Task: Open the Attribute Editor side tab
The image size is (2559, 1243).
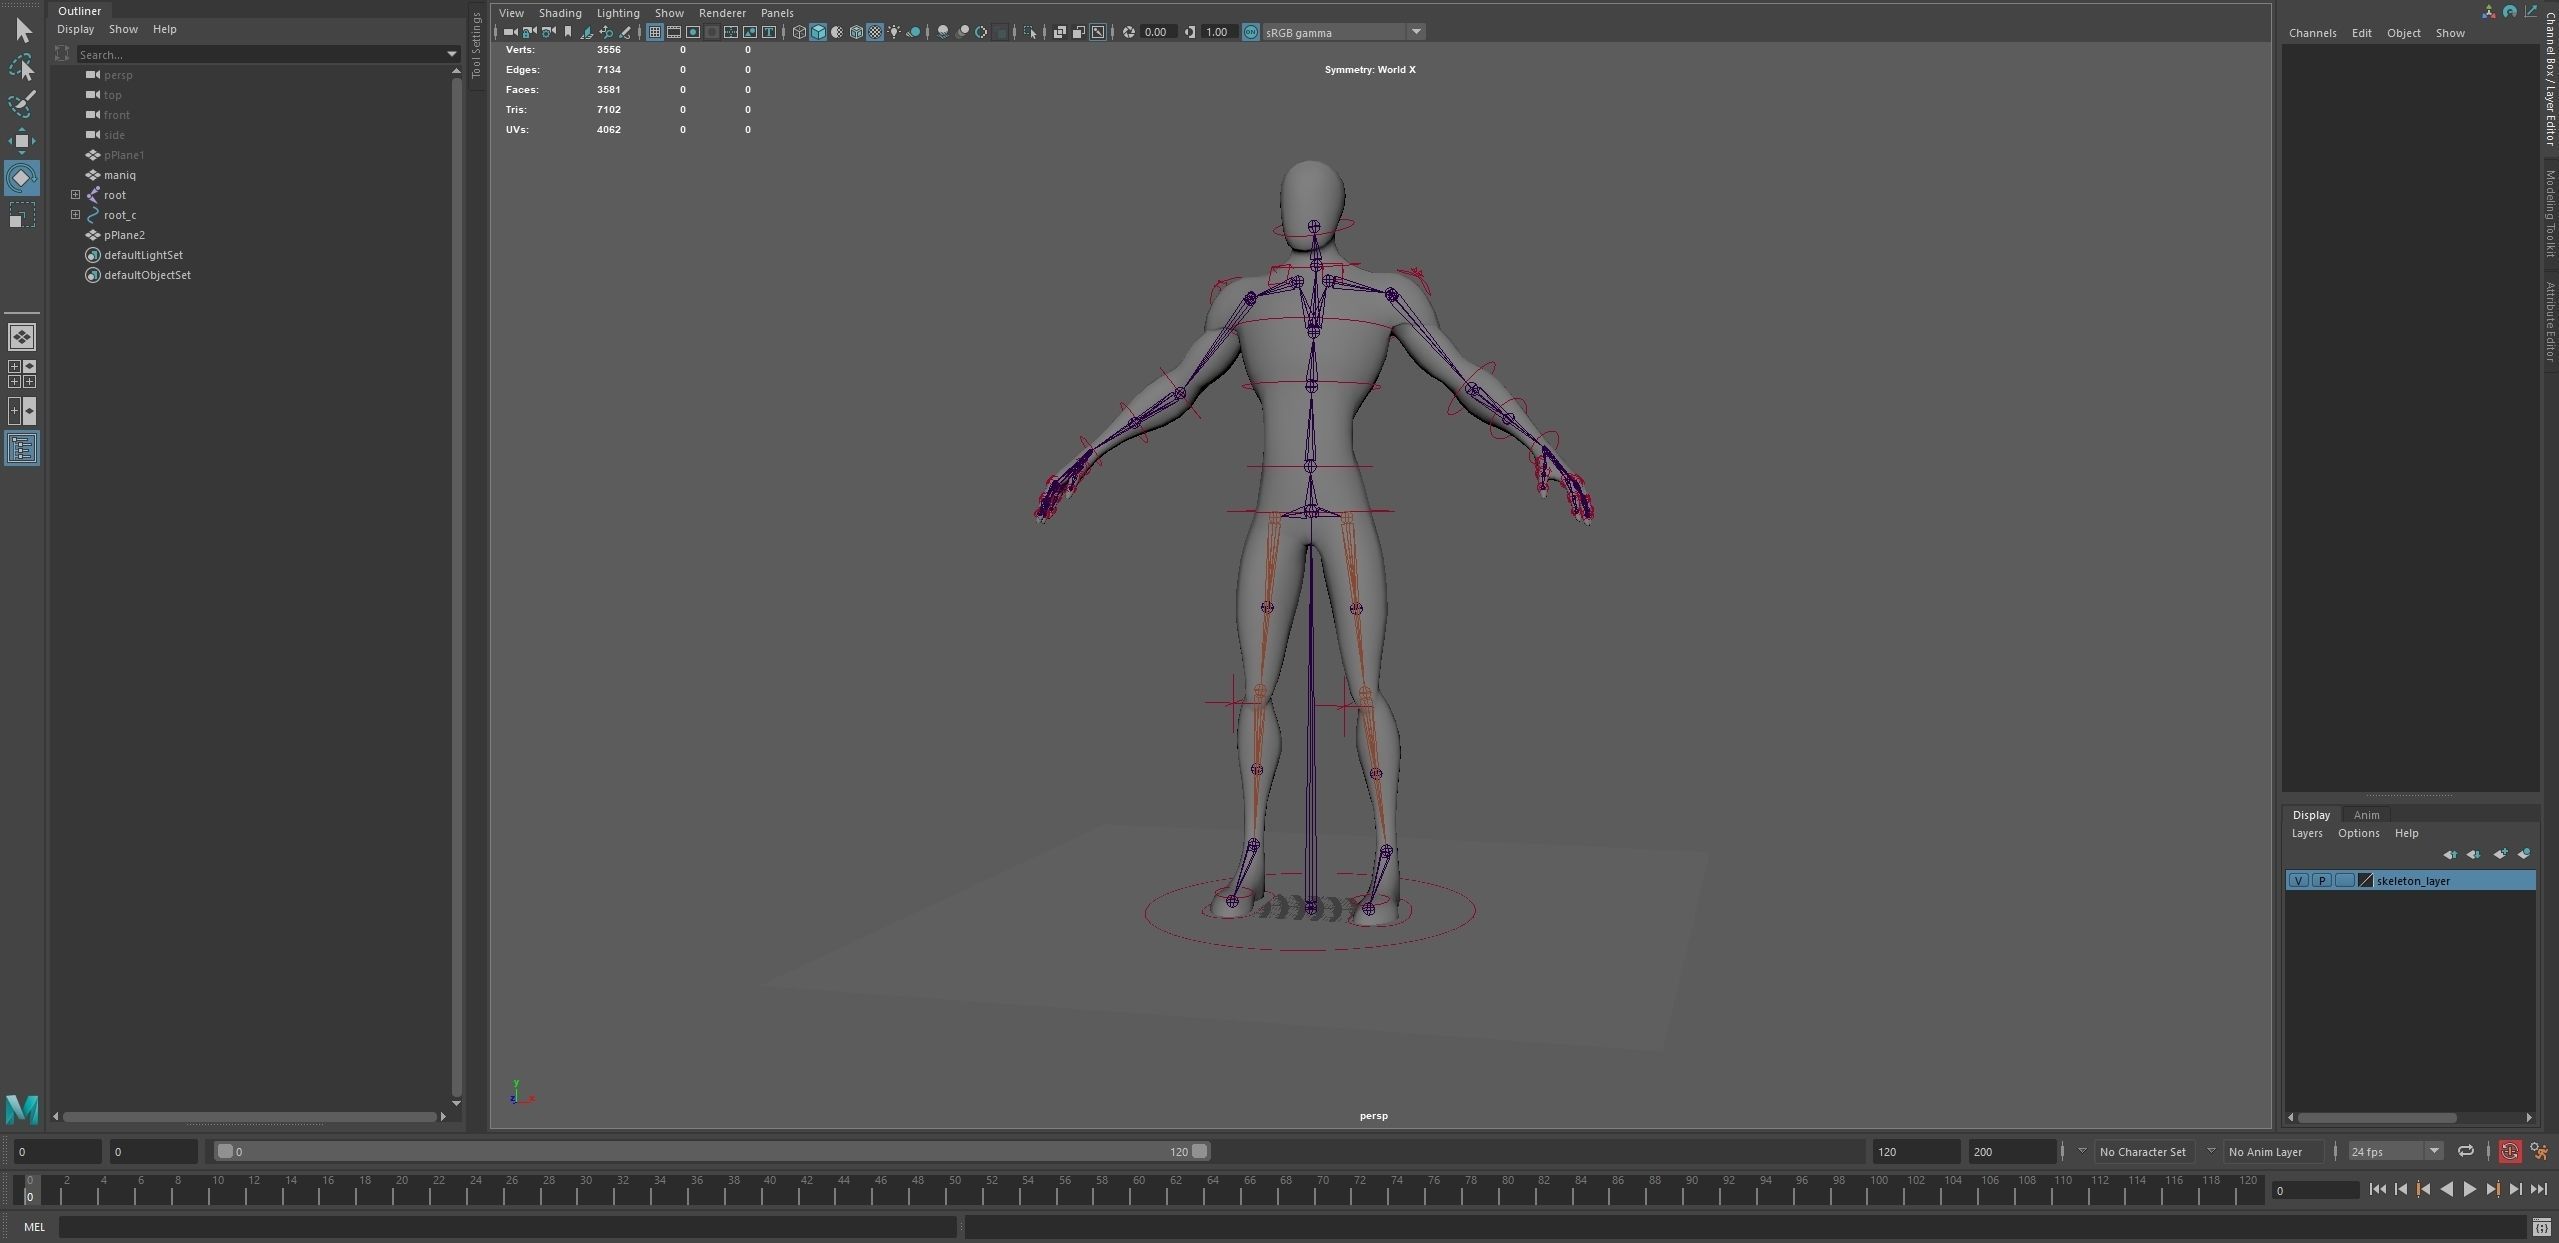Action: click(x=2550, y=321)
